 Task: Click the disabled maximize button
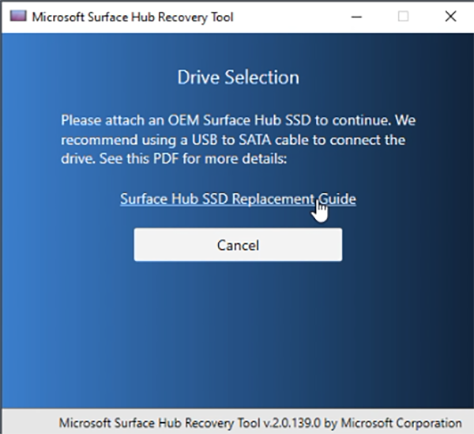pyautogui.click(x=403, y=16)
